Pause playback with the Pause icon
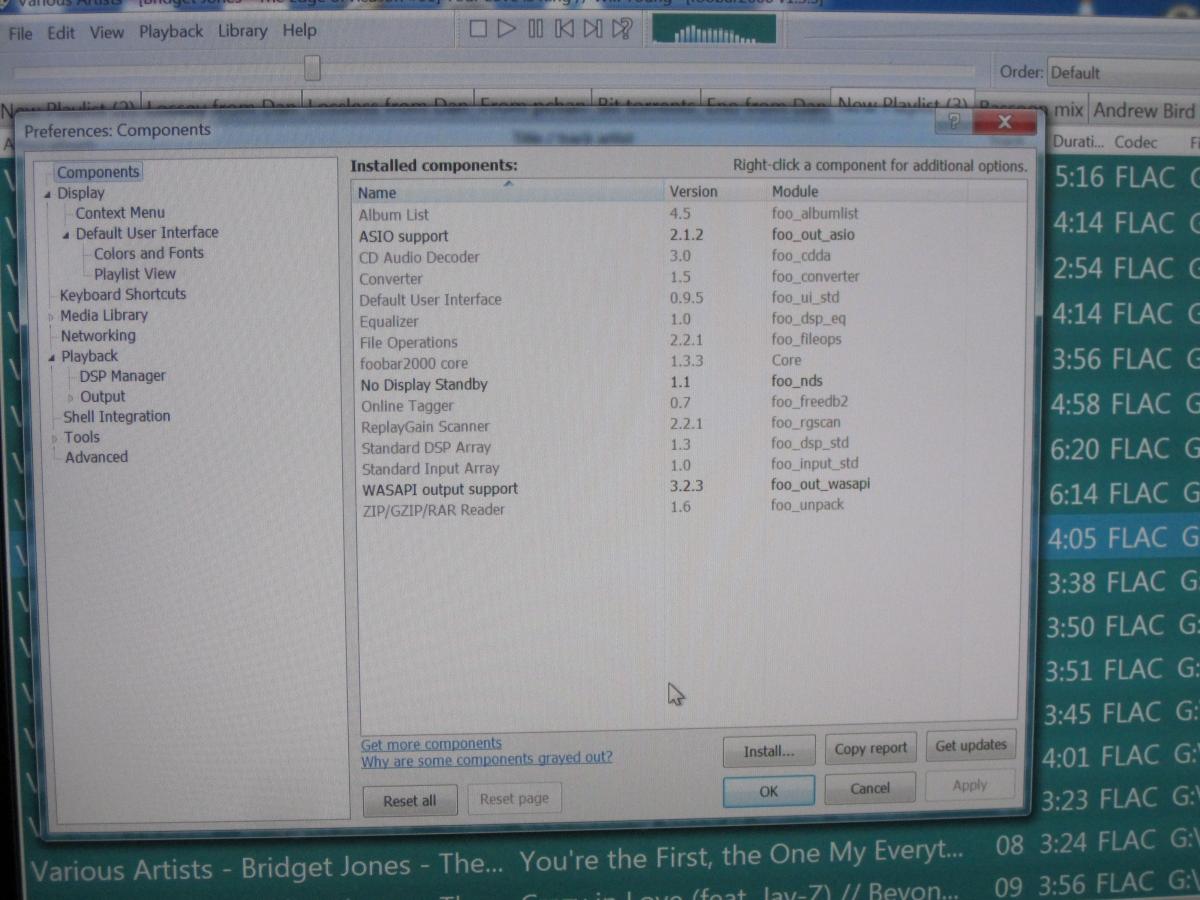The height and width of the screenshot is (900, 1200). coord(536,29)
